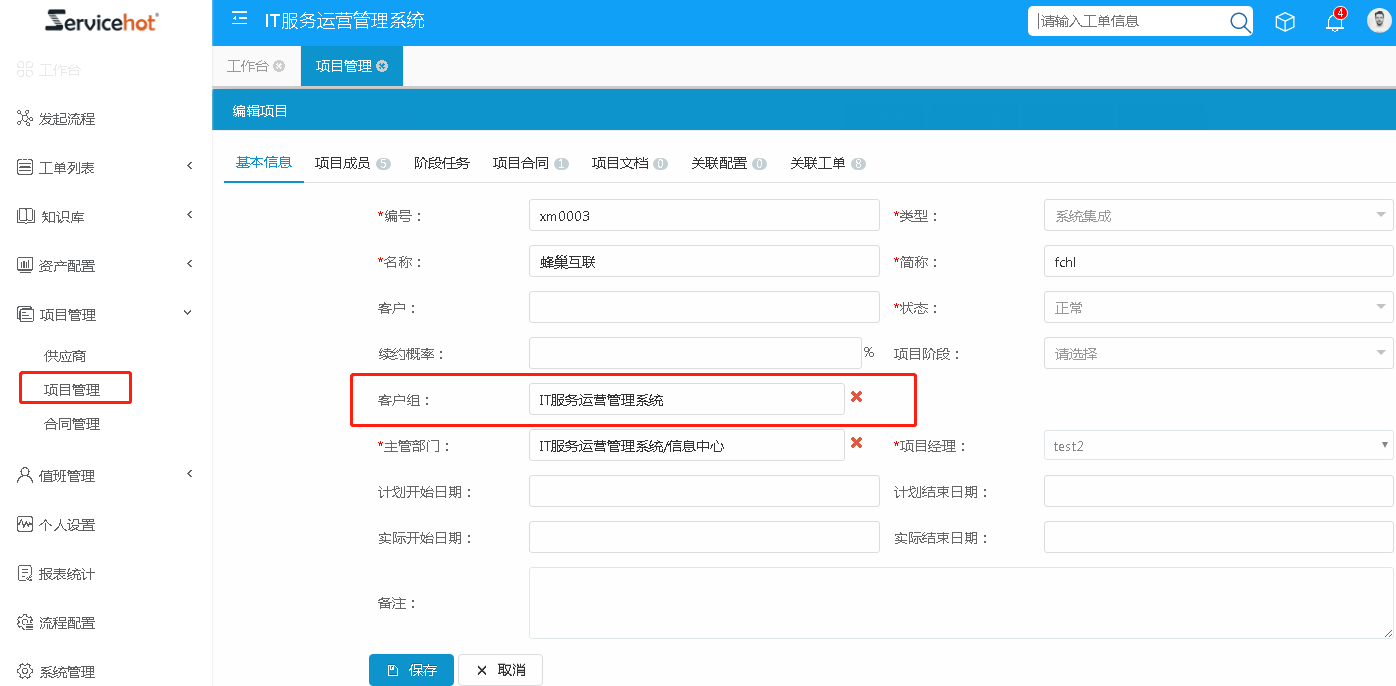Close the 项目管理 tab via its X icon
Image resolution: width=1396 pixels, height=686 pixels.
[382, 66]
